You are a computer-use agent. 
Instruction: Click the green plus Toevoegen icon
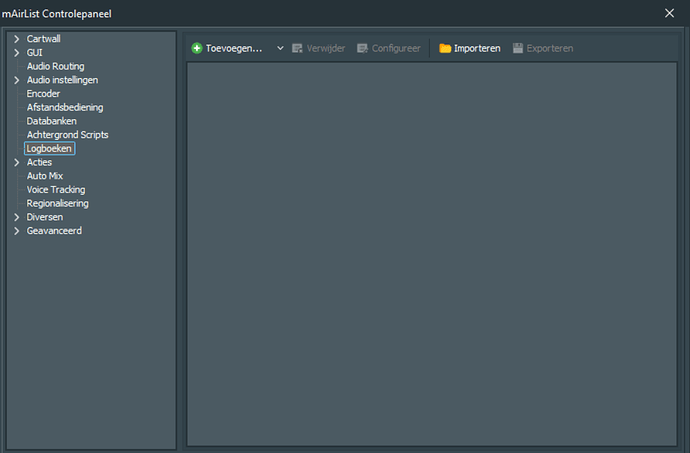197,48
